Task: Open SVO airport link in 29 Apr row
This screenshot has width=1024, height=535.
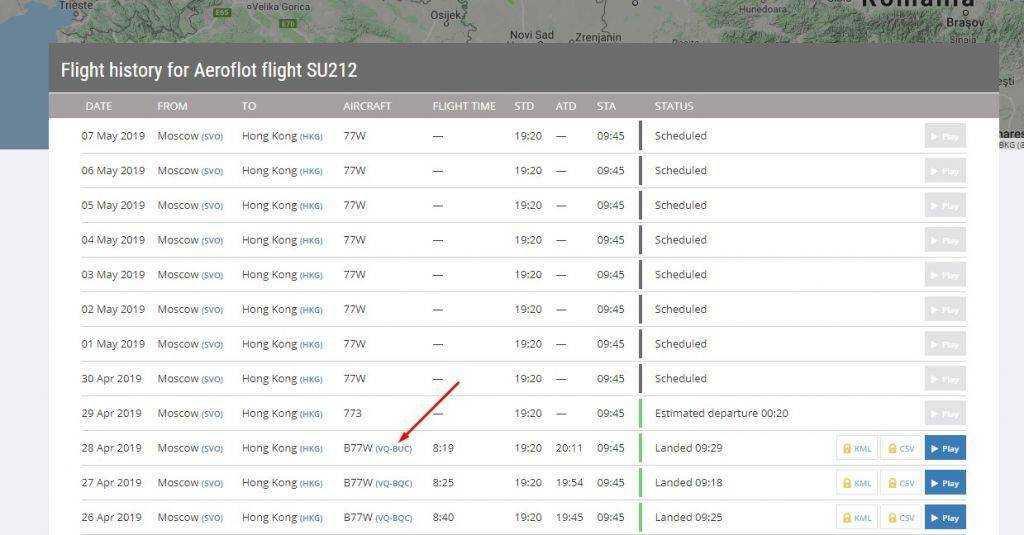Action: [x=212, y=414]
